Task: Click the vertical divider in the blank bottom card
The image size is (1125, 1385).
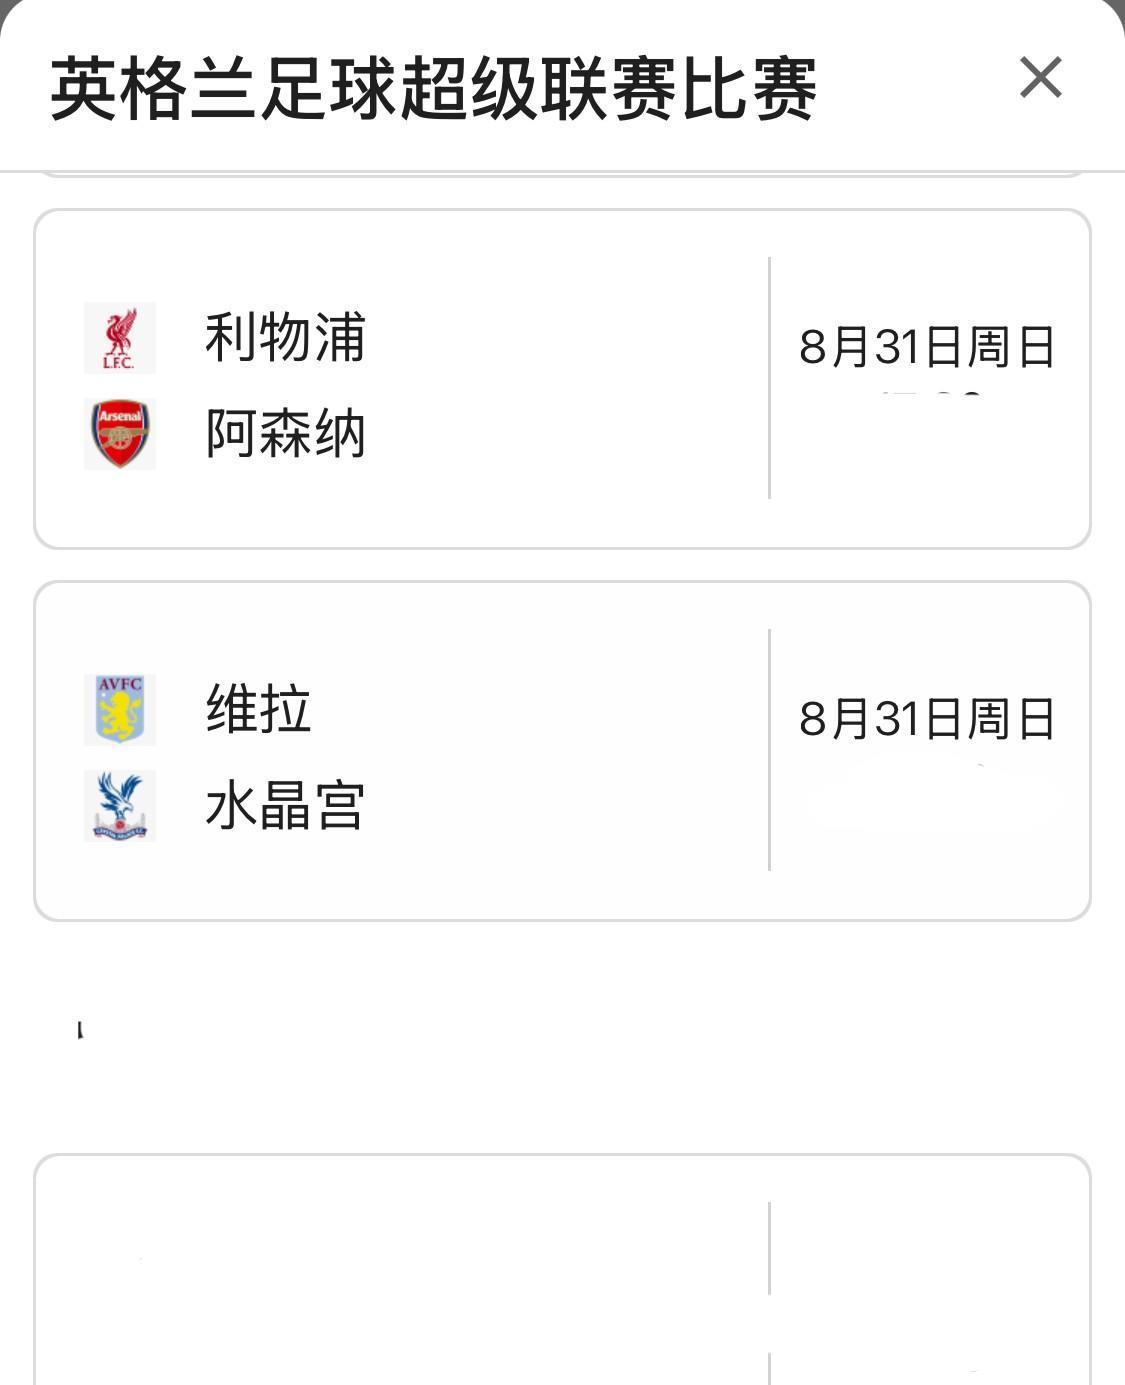Action: coord(769,1250)
